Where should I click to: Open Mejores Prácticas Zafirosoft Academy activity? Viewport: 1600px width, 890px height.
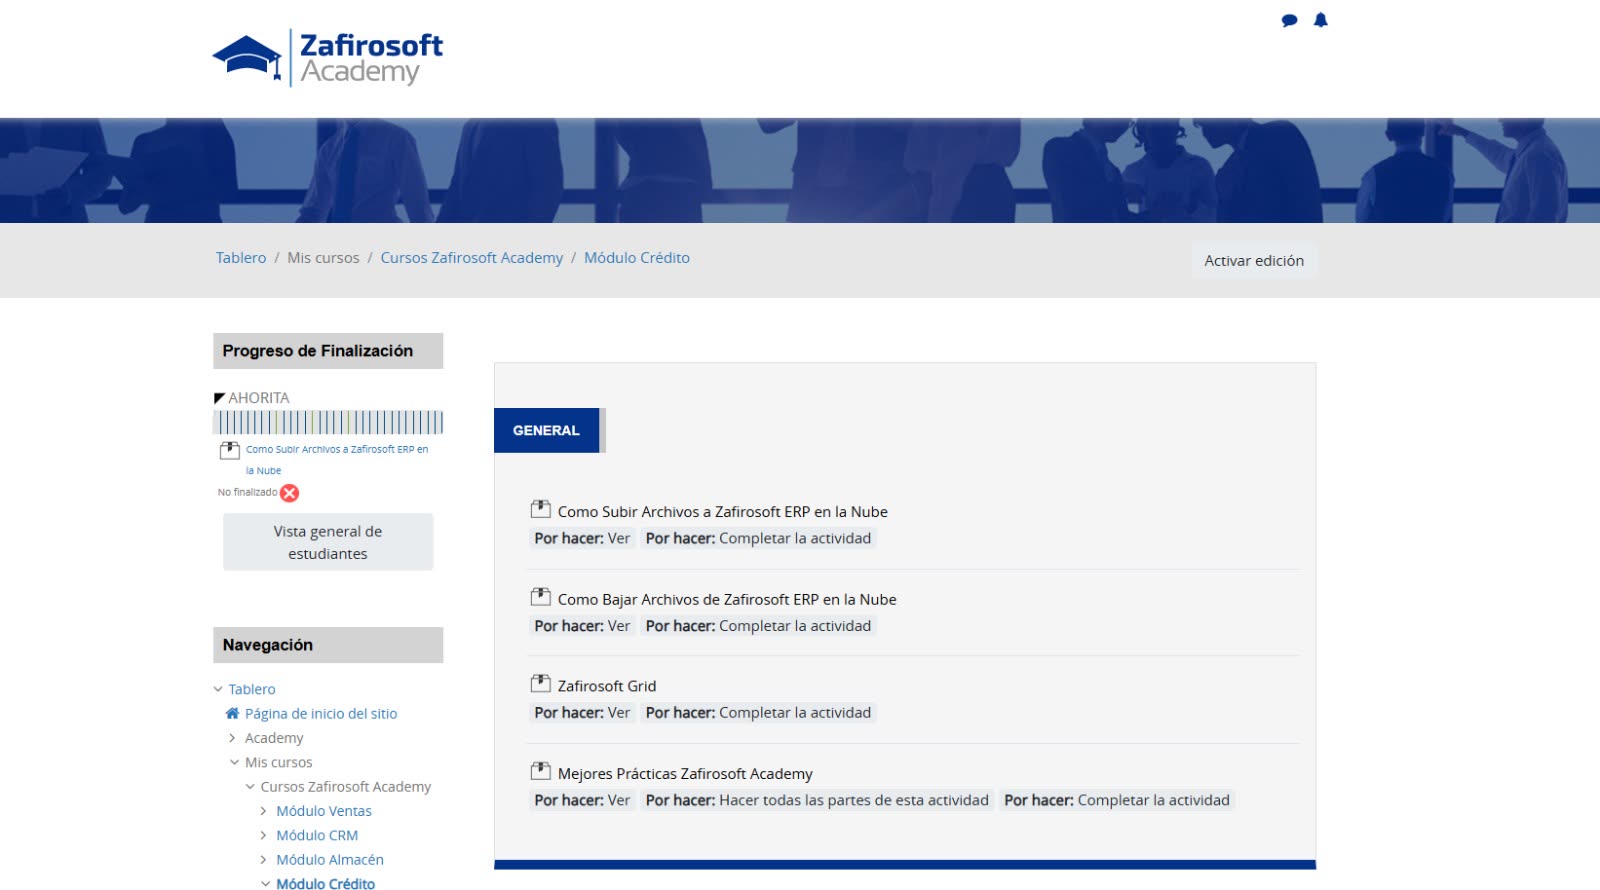point(685,774)
